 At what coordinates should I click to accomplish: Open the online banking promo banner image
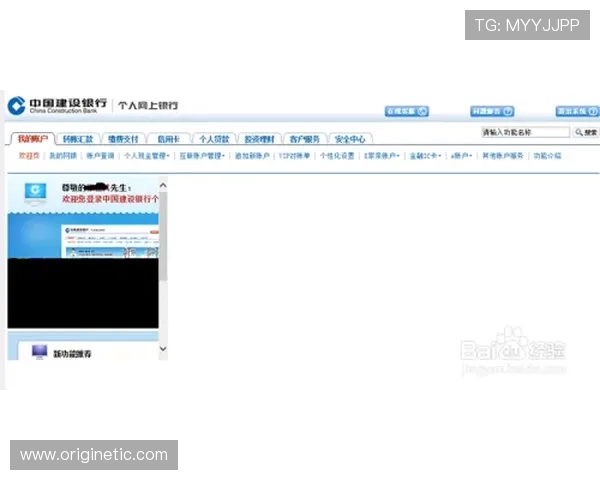tap(83, 235)
